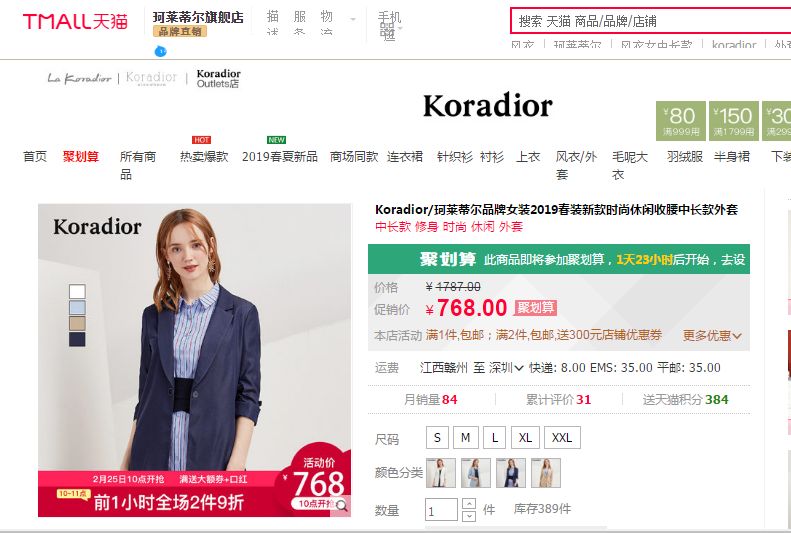This screenshot has height=533, width=791.
Task: Click the Tmall search input field
Action: (x=651, y=21)
